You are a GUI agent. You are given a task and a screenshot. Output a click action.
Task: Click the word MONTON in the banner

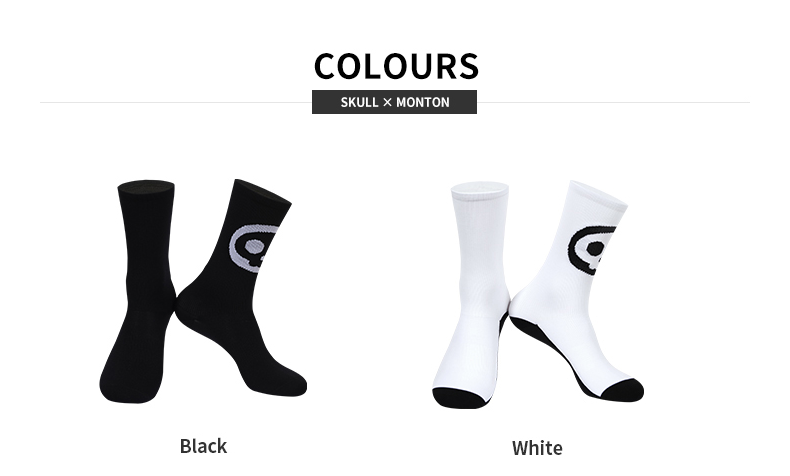point(423,102)
